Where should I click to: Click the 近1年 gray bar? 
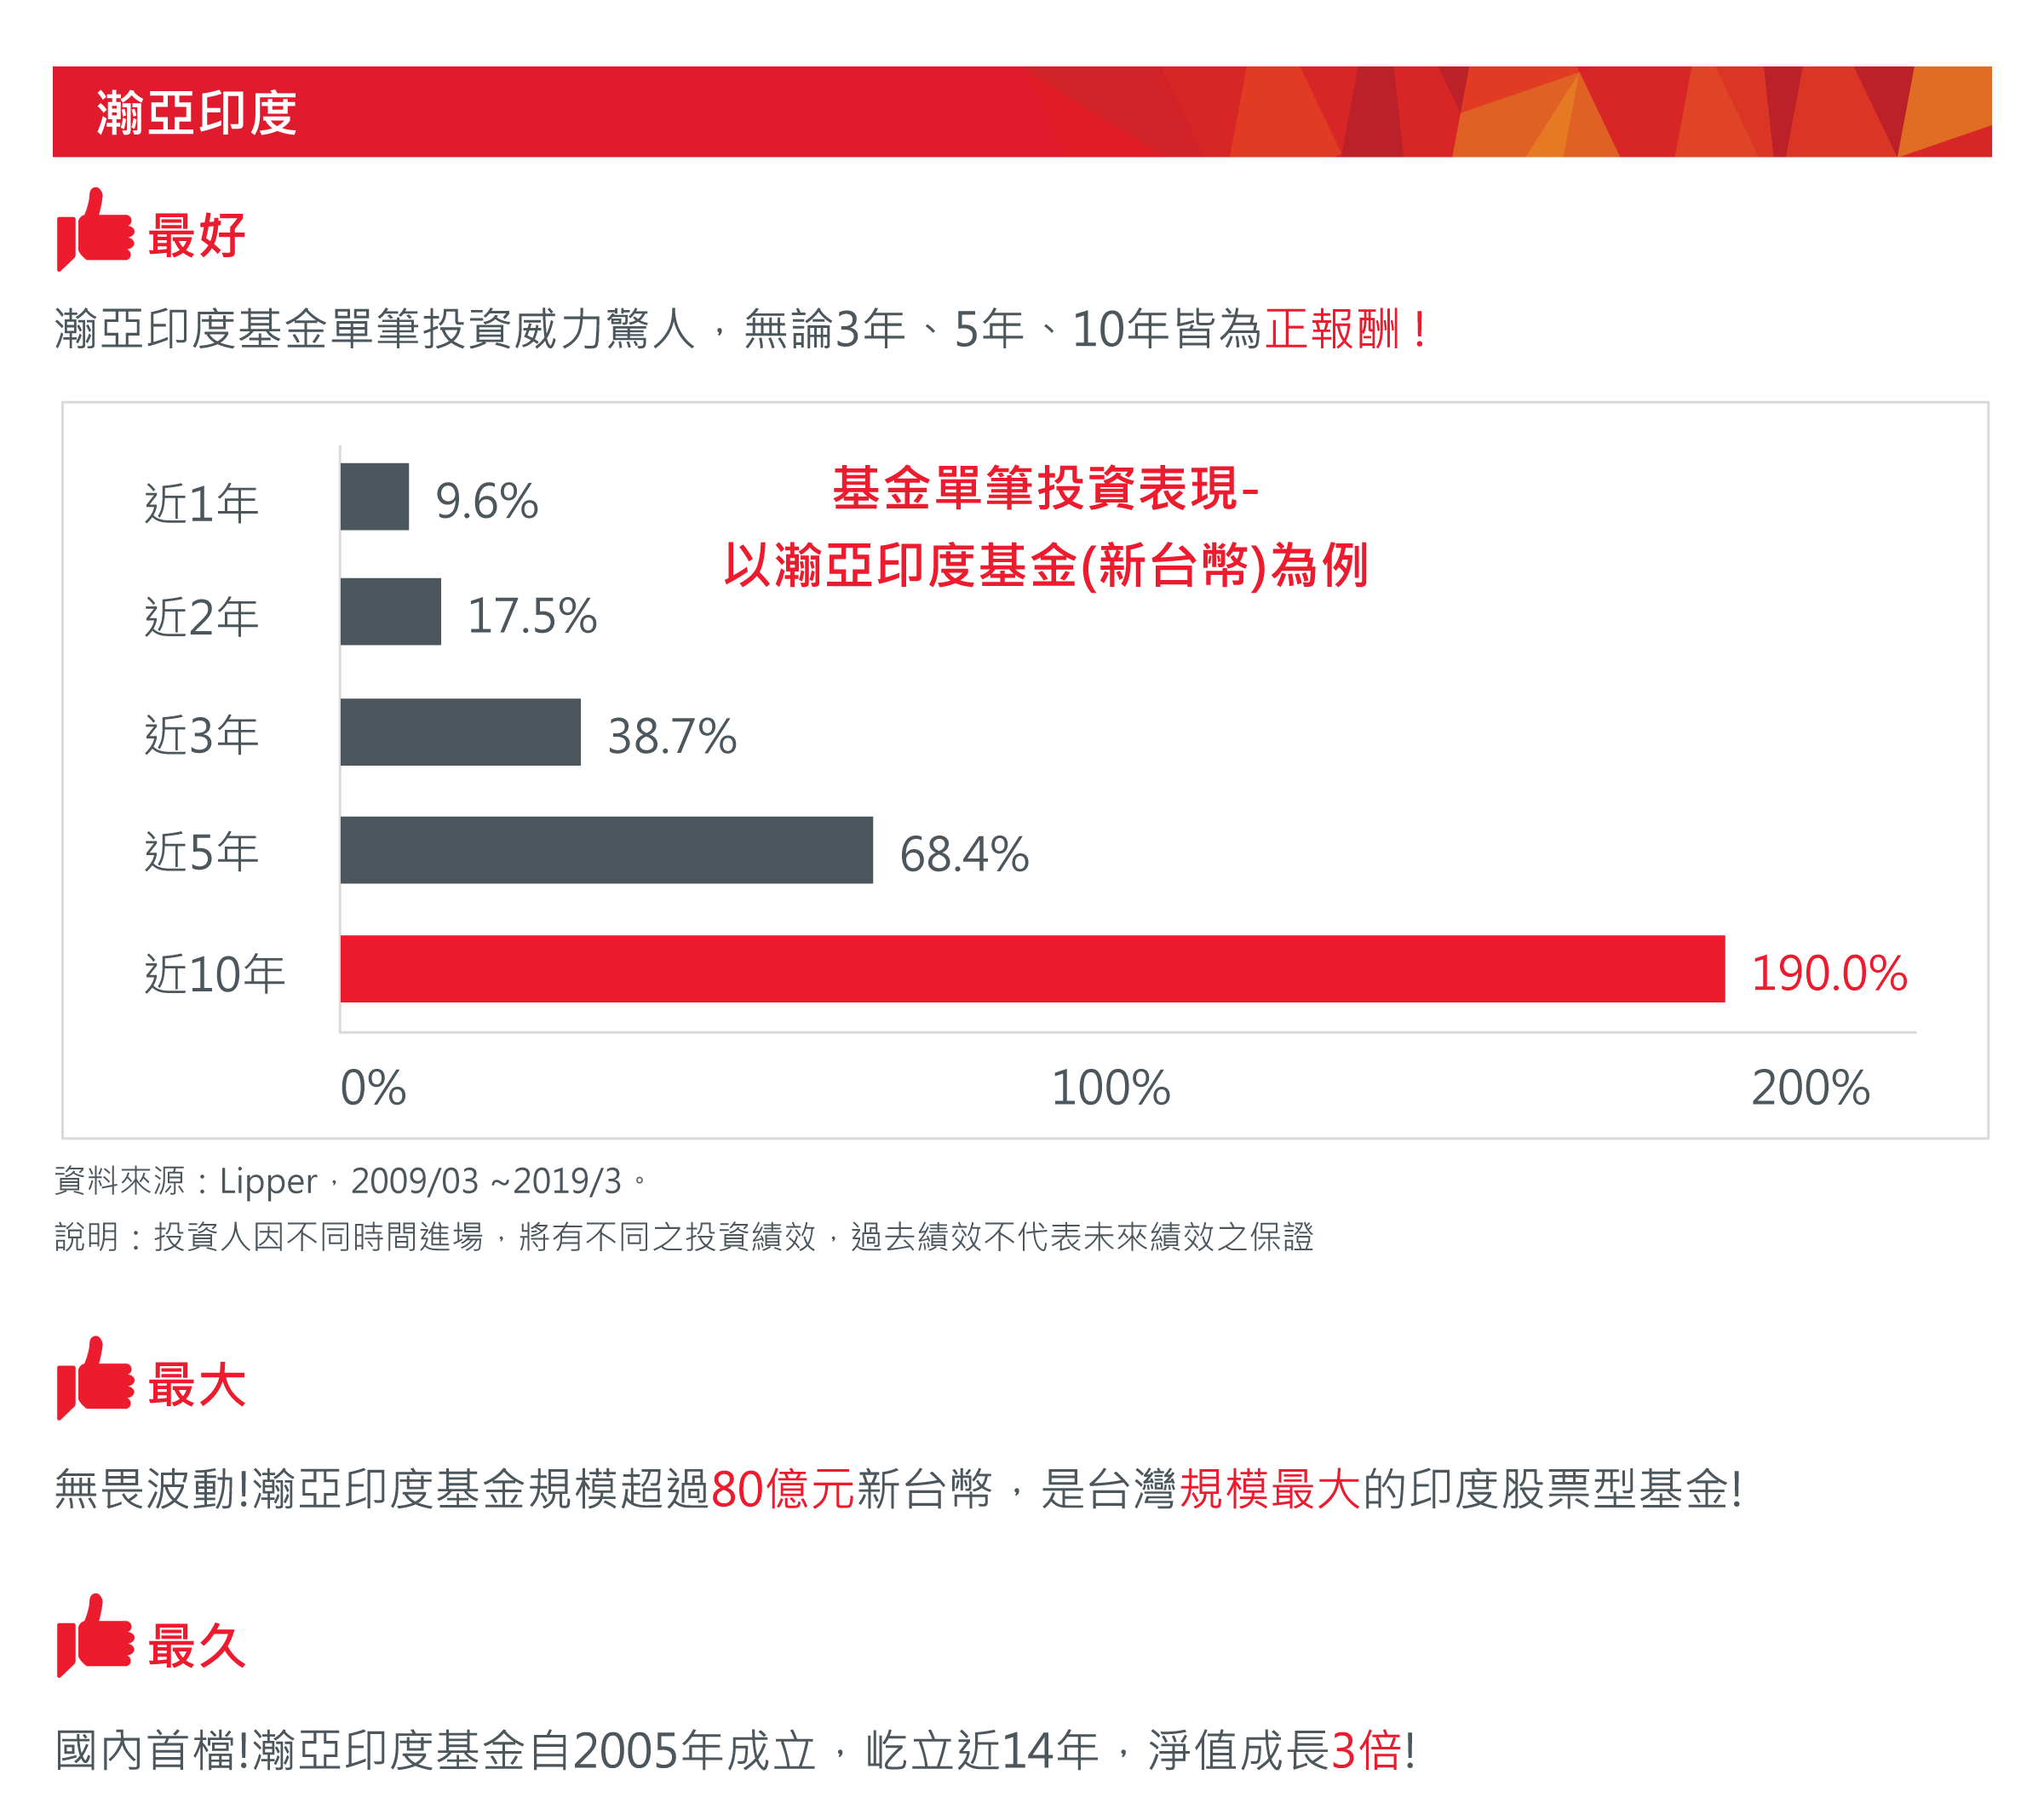374,496
